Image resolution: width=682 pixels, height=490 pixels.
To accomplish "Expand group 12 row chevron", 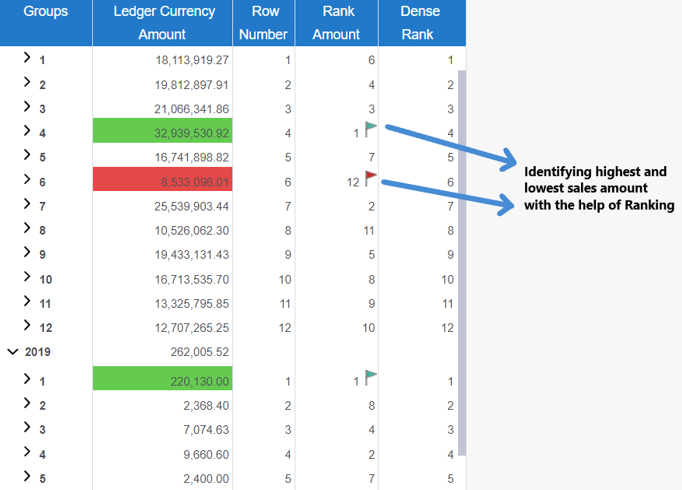I will click(x=27, y=327).
